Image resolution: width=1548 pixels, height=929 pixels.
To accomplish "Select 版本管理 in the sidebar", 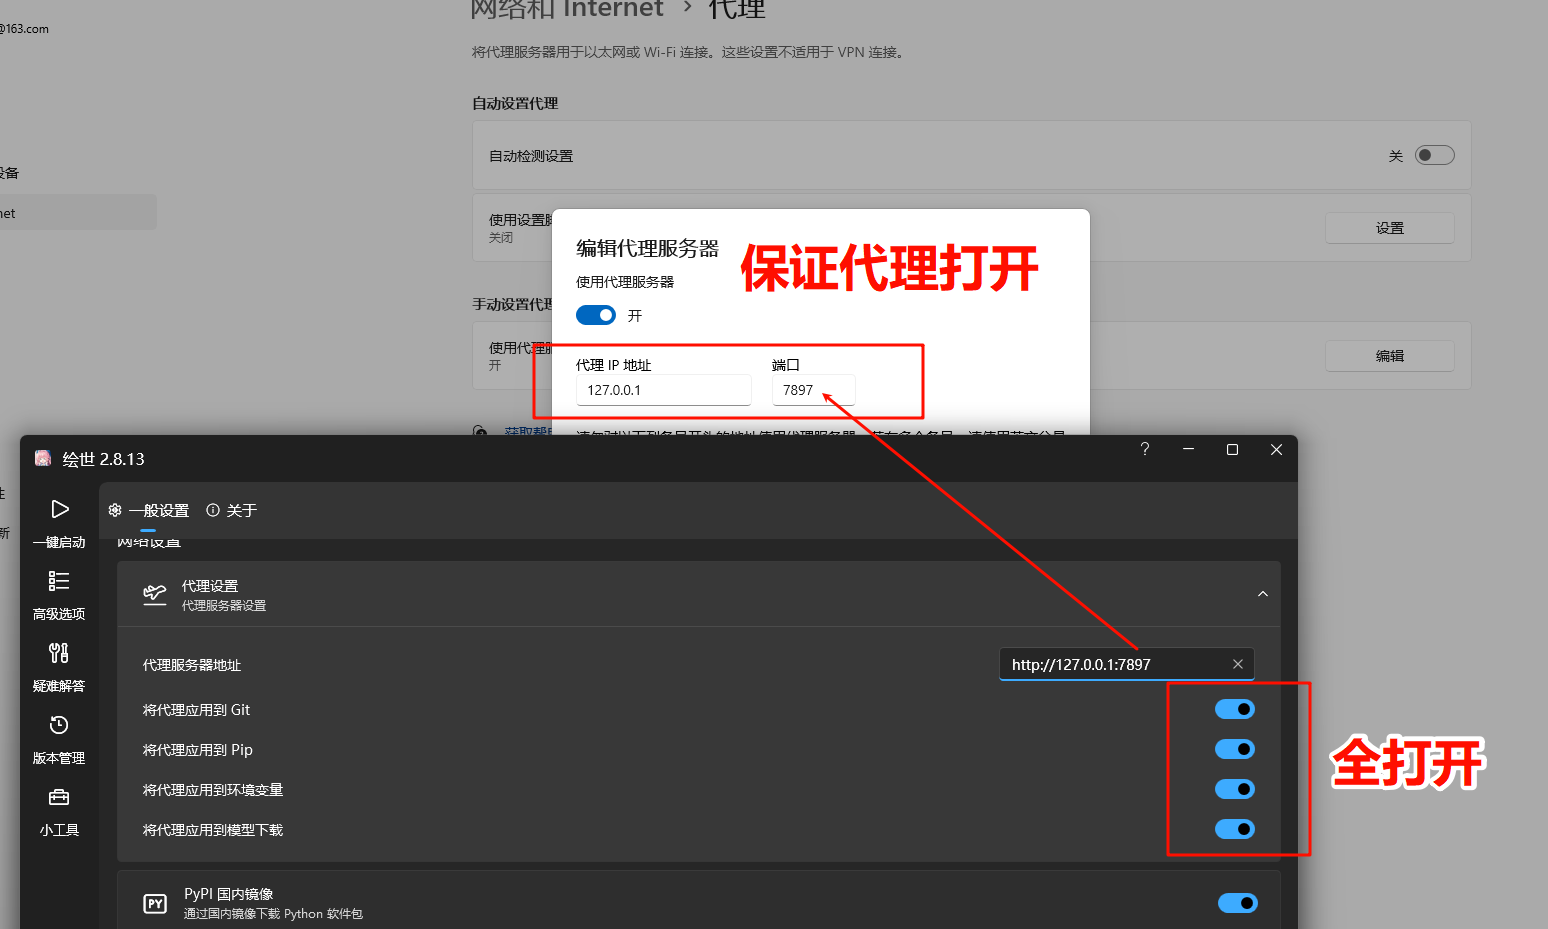I will pos(59,739).
